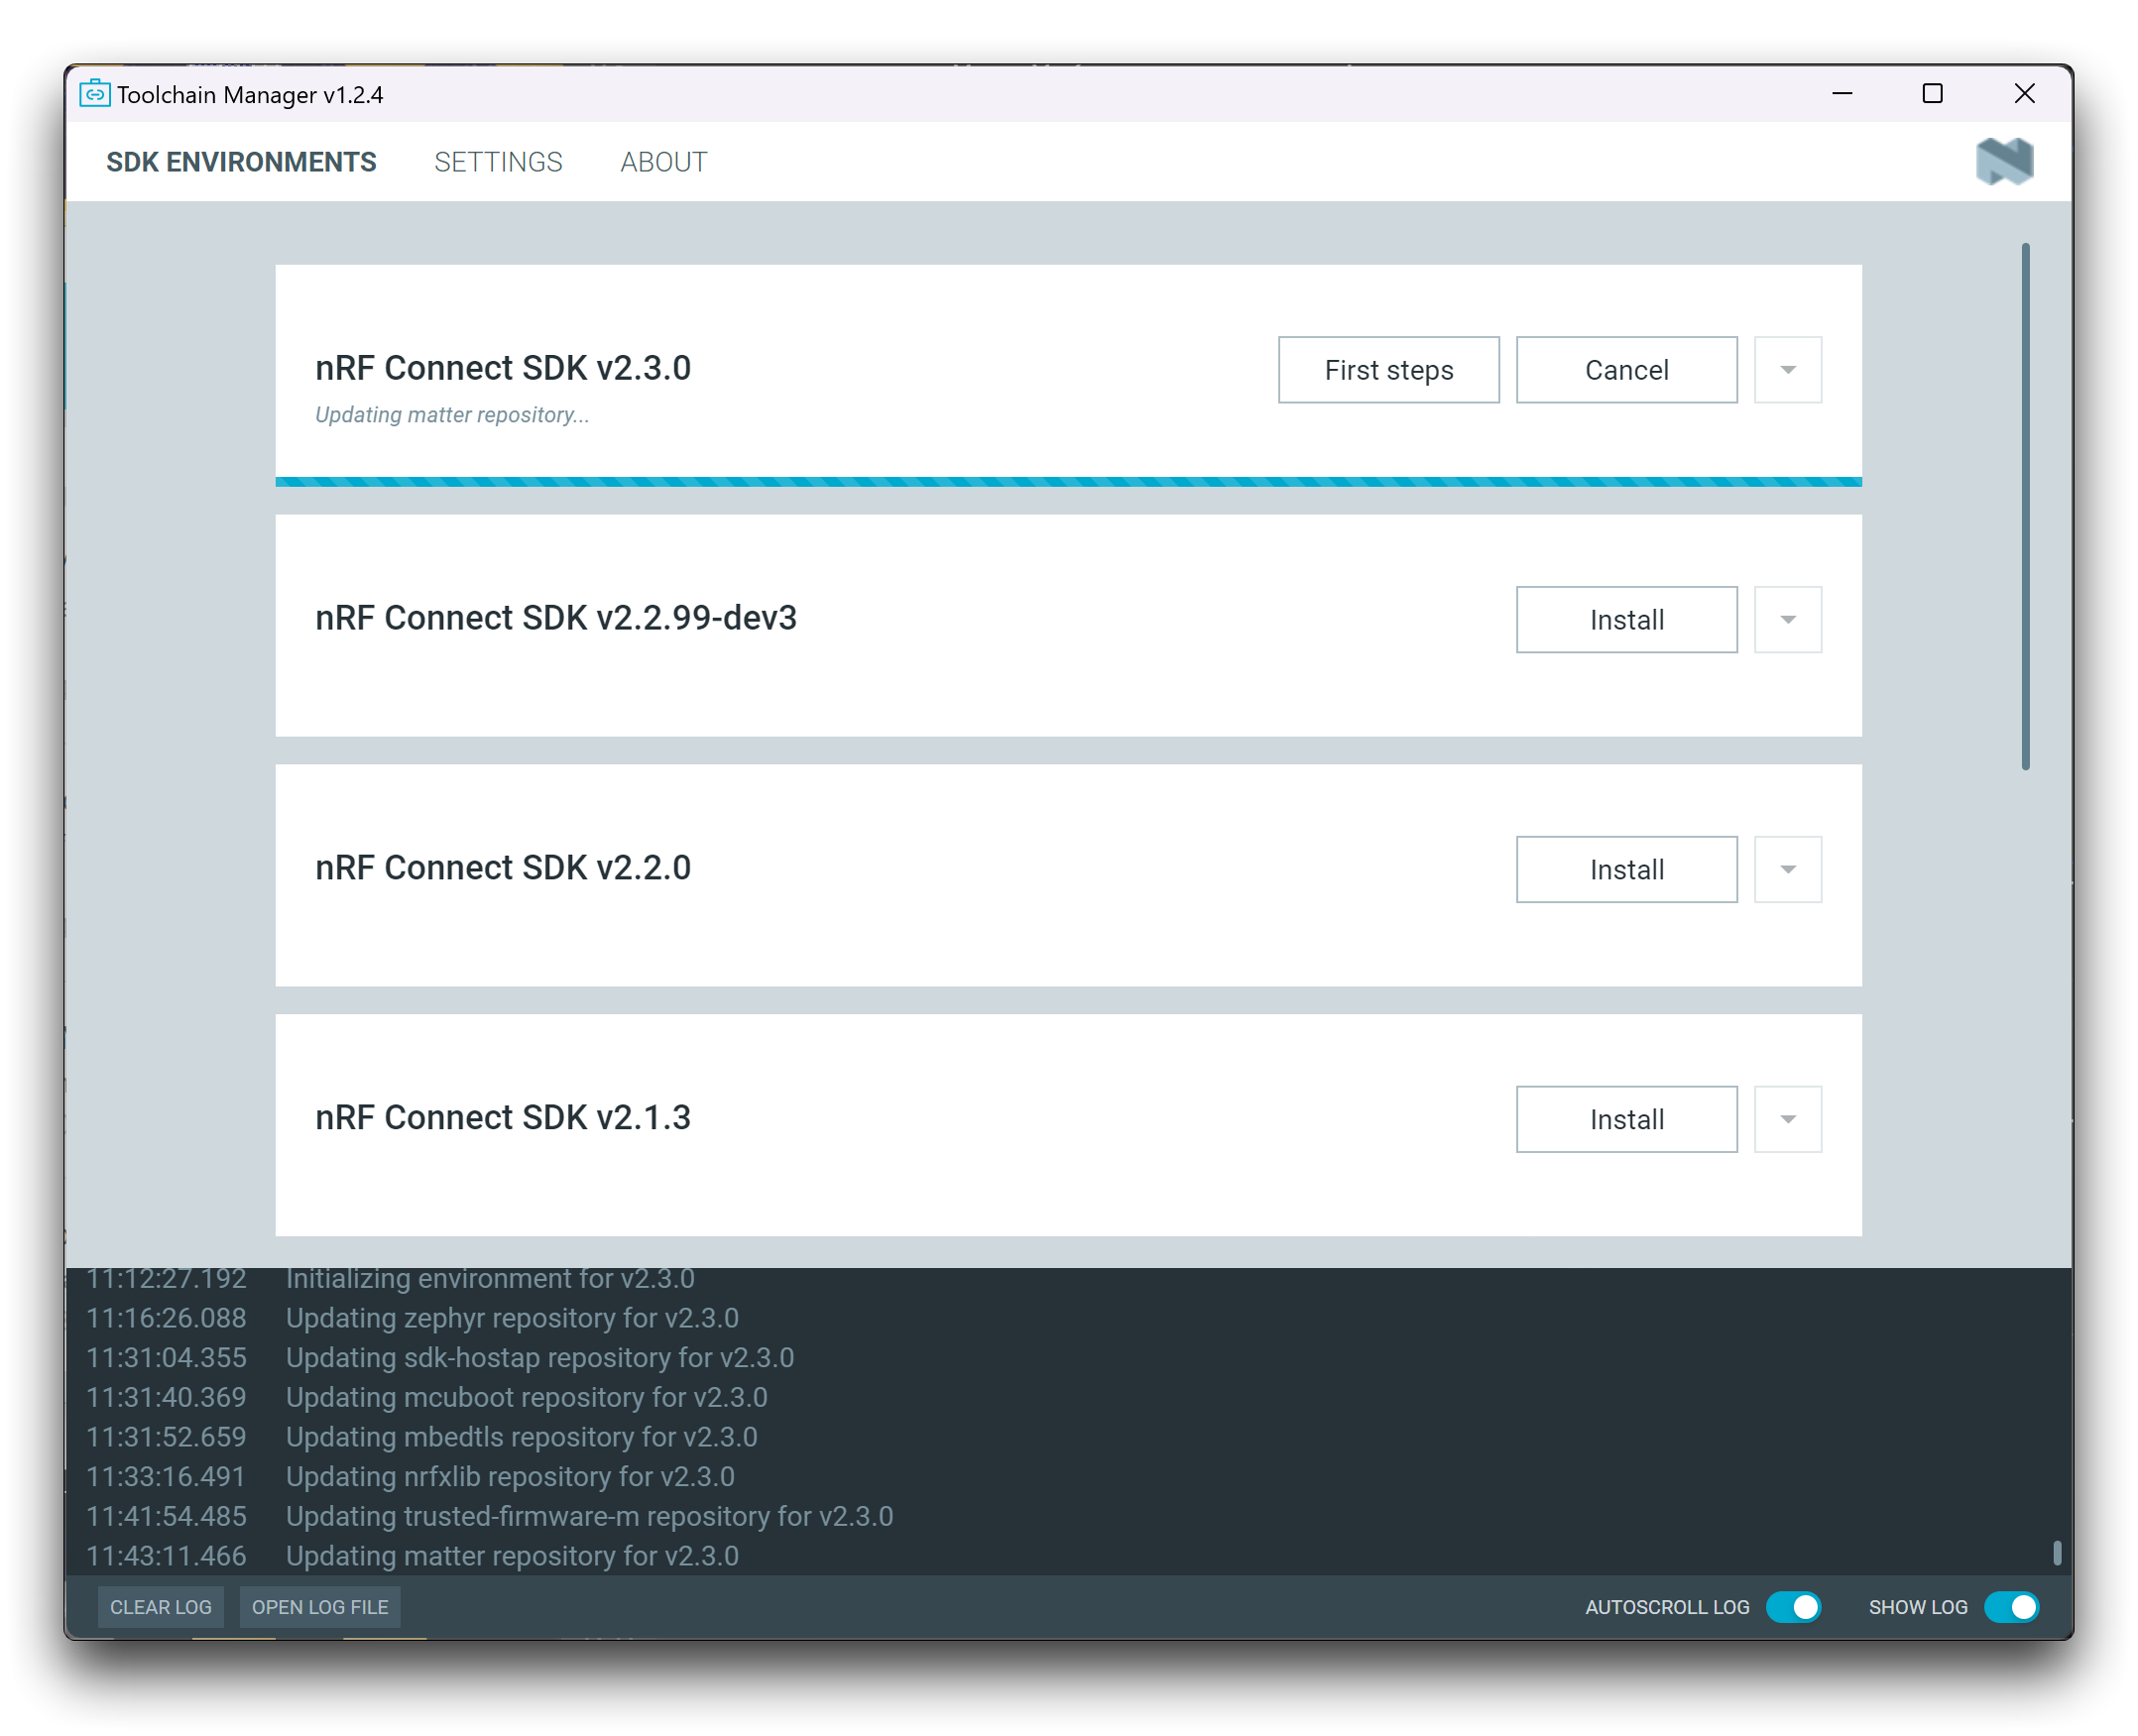This screenshot has width=2138, height=1736.
Task: Click the log panel scrollbar thumb
Action: pyautogui.click(x=2056, y=1552)
